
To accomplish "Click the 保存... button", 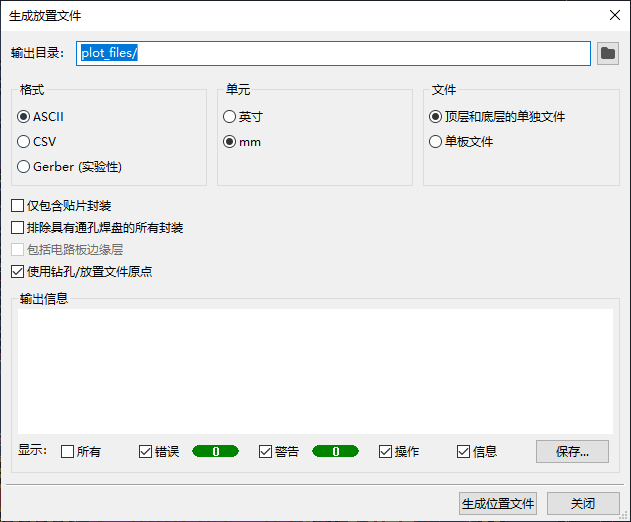I will 572,451.
